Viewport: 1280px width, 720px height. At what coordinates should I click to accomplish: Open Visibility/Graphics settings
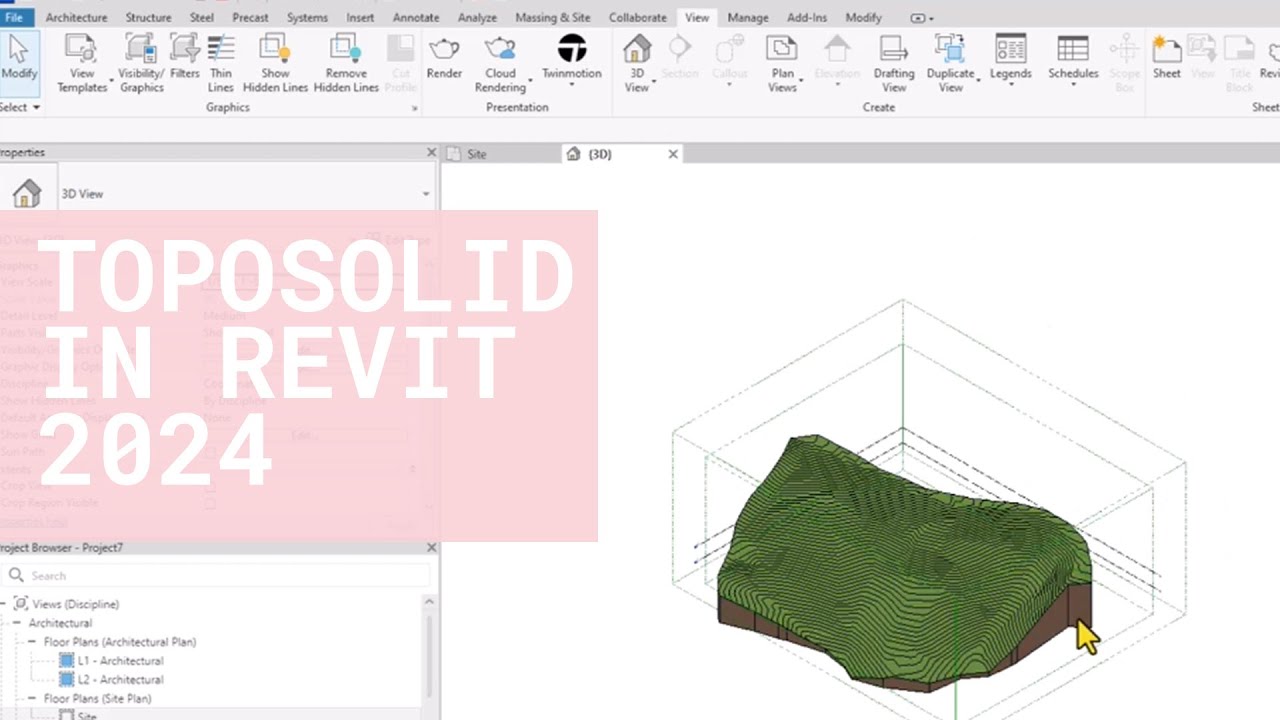pos(141,63)
